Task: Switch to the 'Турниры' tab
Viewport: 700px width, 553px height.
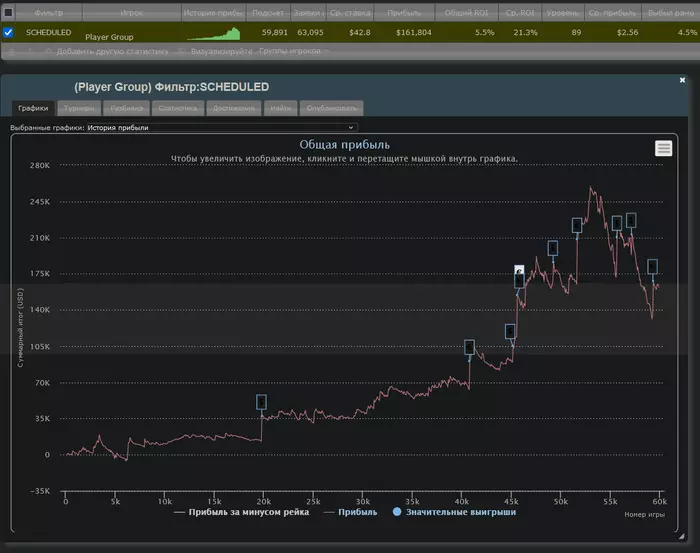Action: (x=78, y=108)
